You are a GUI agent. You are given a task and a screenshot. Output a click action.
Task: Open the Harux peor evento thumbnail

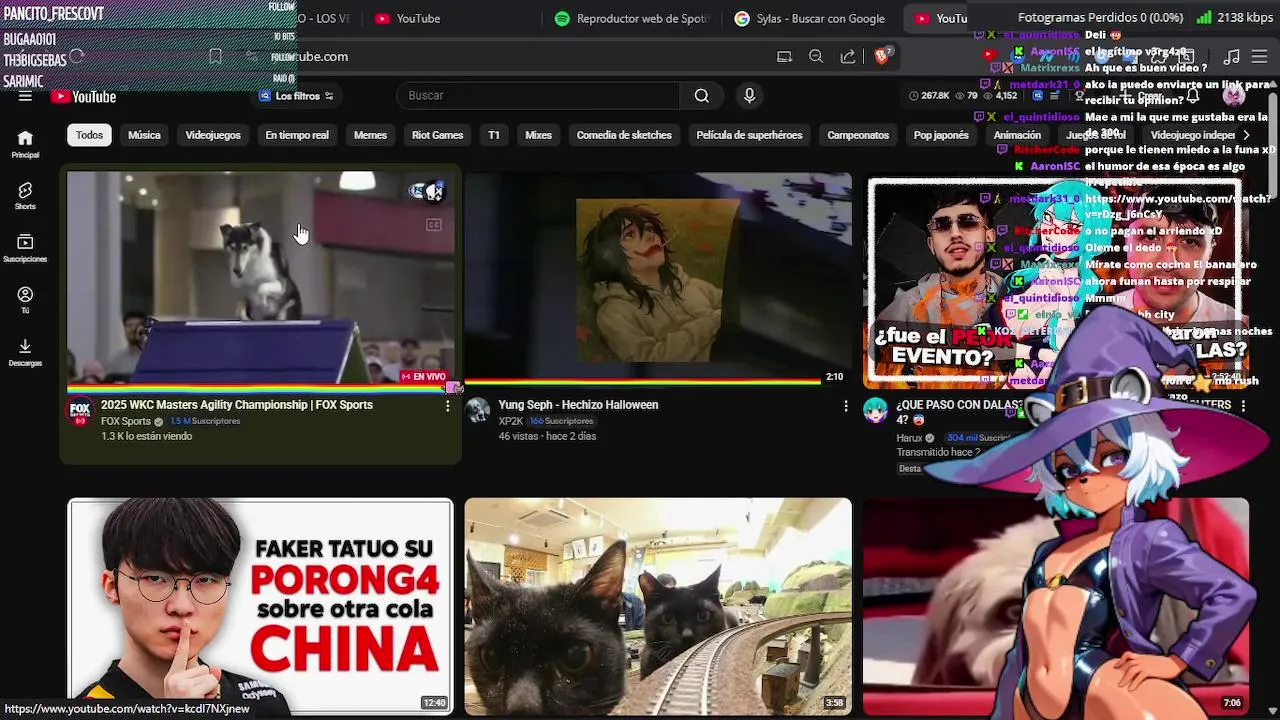coord(1055,281)
